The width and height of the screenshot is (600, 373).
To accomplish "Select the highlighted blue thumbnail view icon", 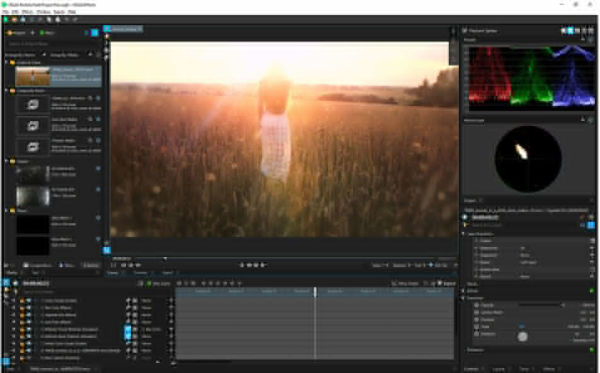I will (95, 33).
